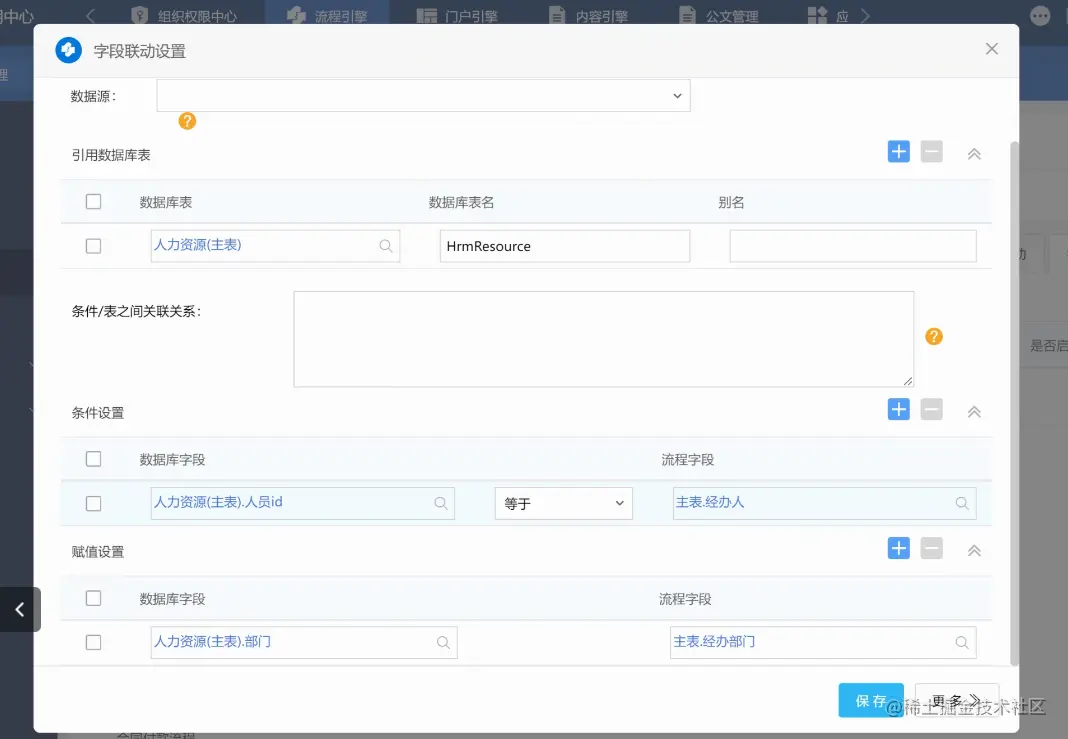Collapse the 引用数据库表 section
The height and width of the screenshot is (739, 1068).
point(974,154)
